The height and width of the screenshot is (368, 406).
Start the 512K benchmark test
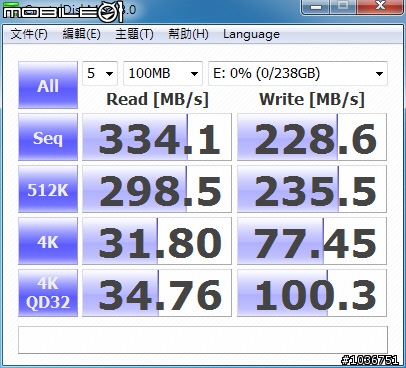coord(48,189)
